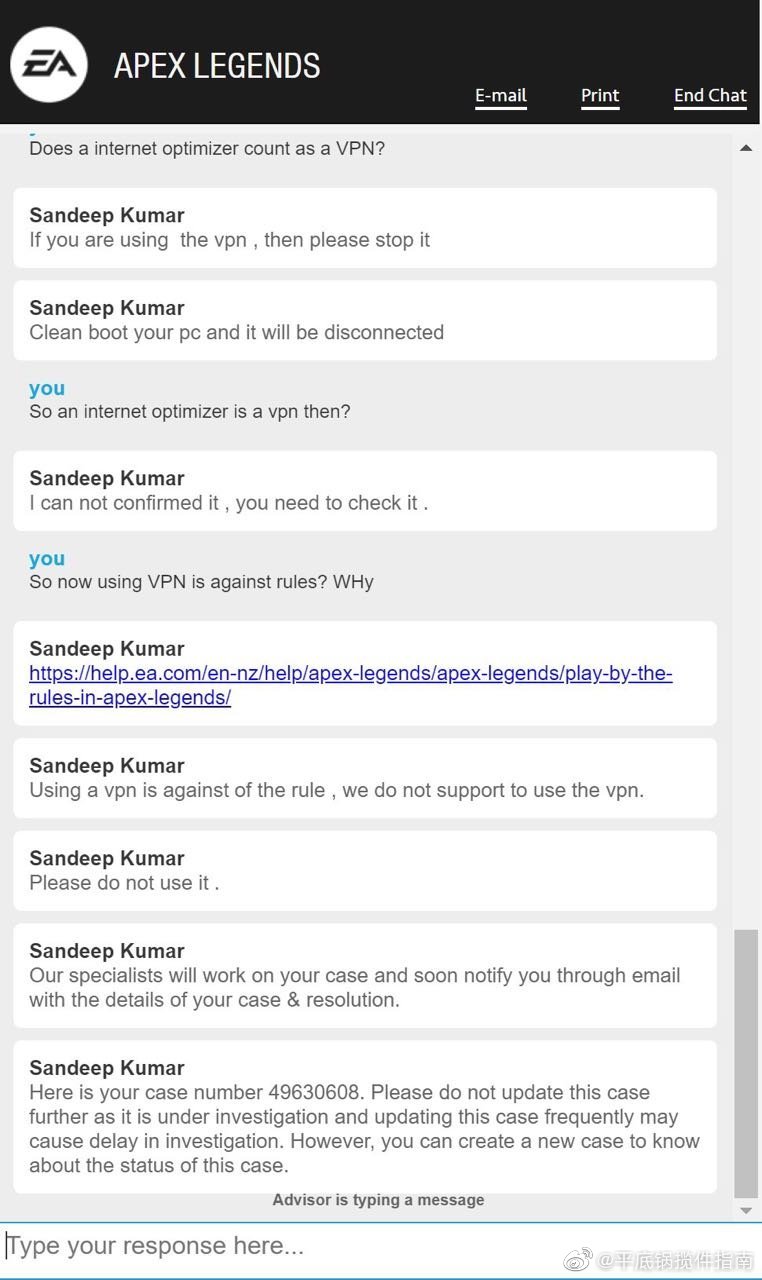Open the E-mail transcript option
Screen dimensions: 762x1280
click(500, 96)
